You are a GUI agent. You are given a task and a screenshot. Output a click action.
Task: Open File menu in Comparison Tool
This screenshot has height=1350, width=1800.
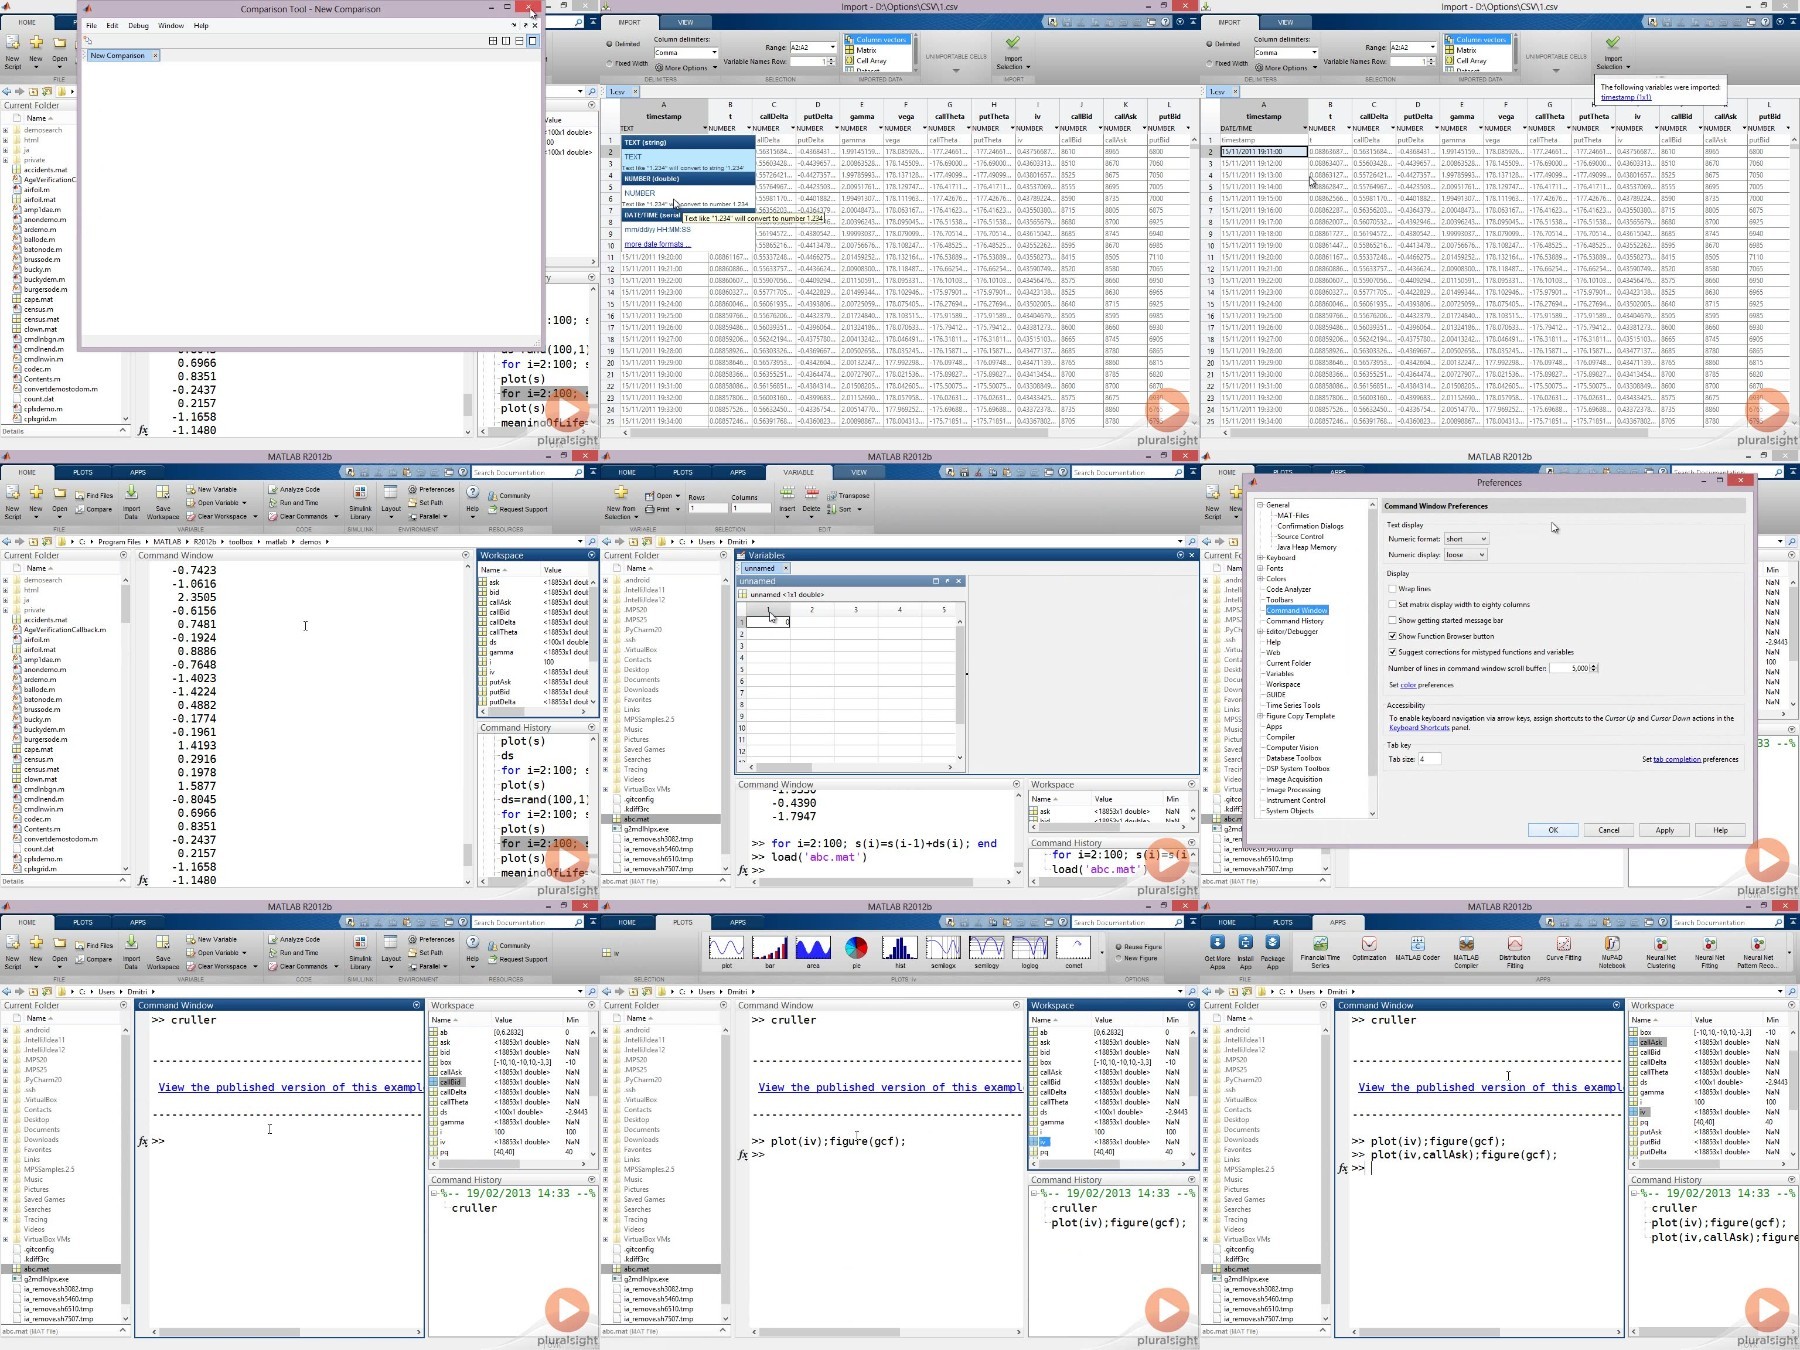tap(91, 26)
